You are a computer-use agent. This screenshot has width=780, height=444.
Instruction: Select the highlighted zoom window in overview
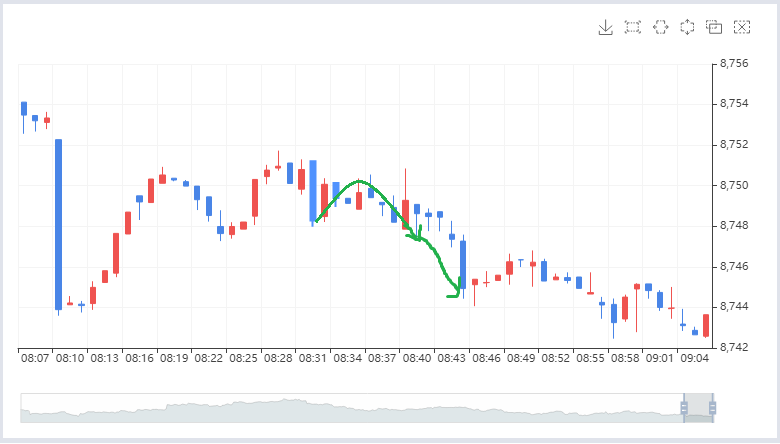coord(698,408)
